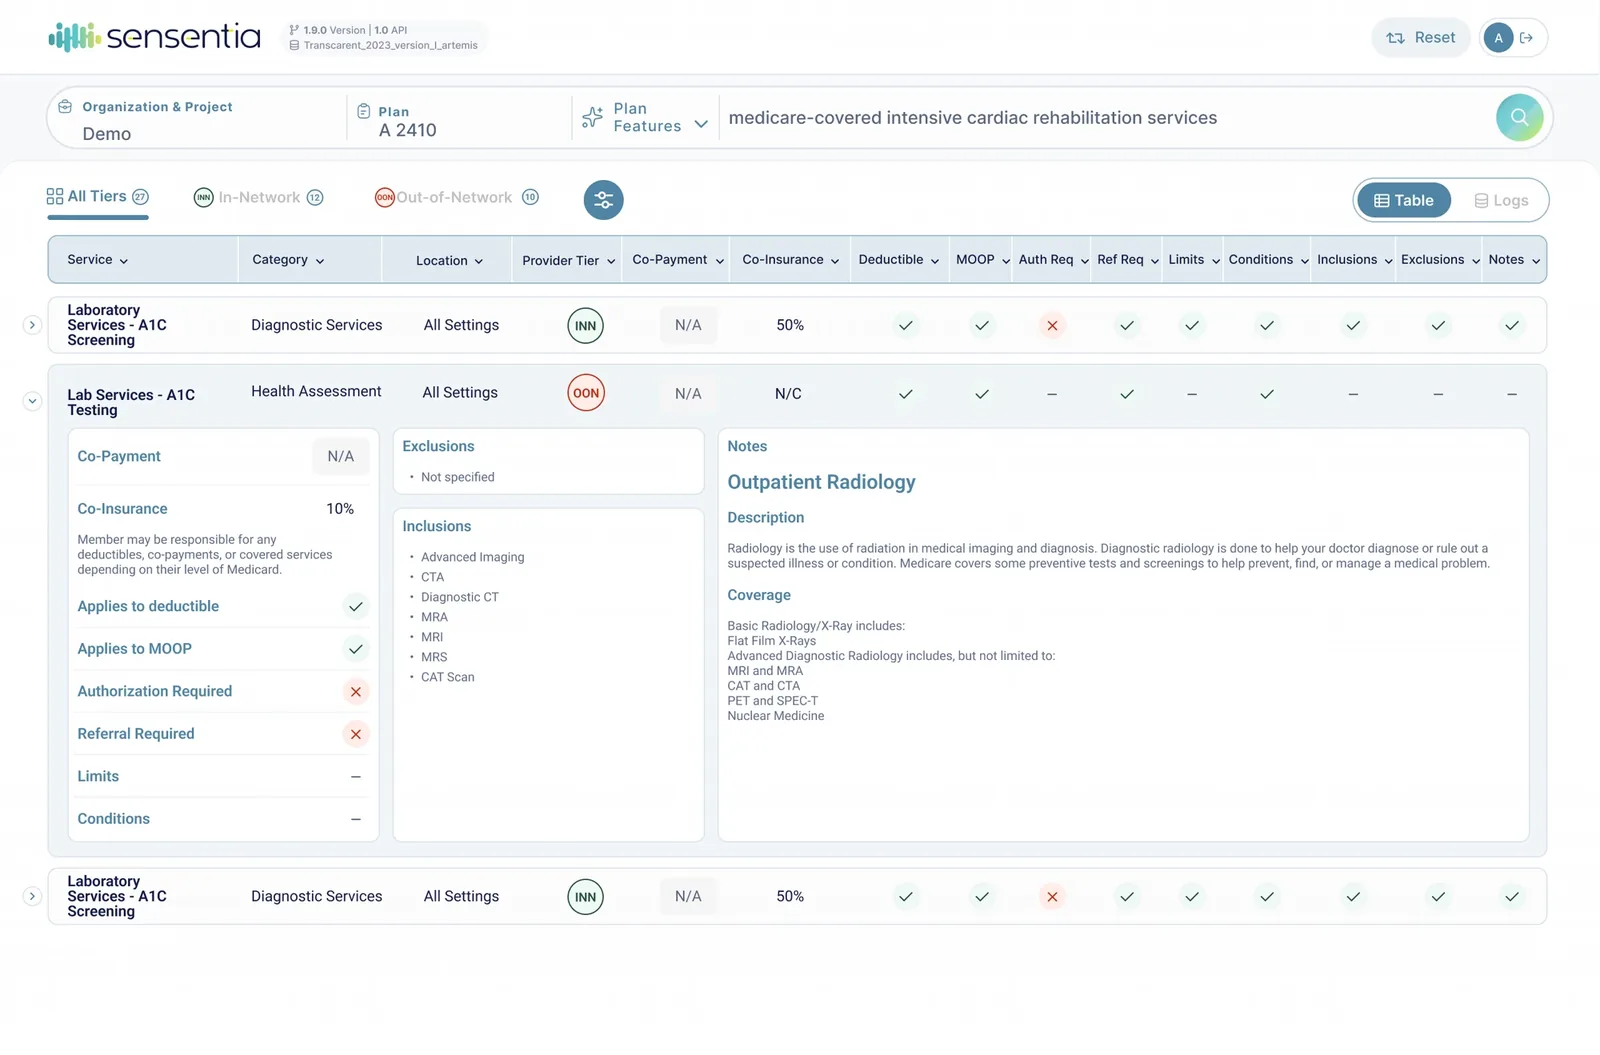Screen dimensions: 1600x1055
Task: Click Authorization Required red X icon
Action: tap(356, 691)
